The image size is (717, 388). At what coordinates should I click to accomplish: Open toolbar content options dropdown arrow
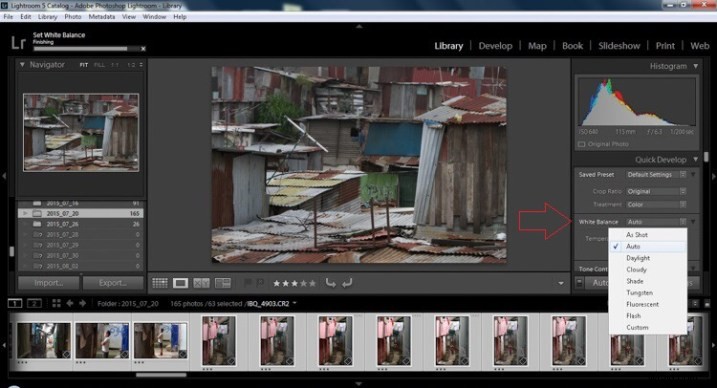[561, 283]
